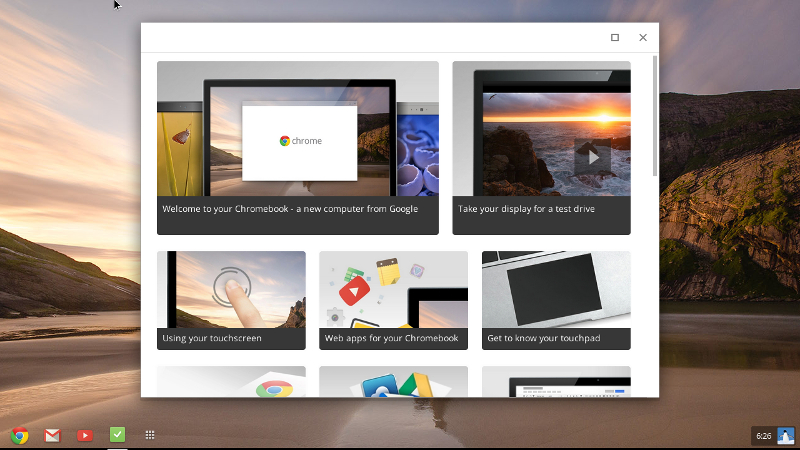Click the partially visible Google Drive card
This screenshot has width=800, height=450.
point(393,382)
